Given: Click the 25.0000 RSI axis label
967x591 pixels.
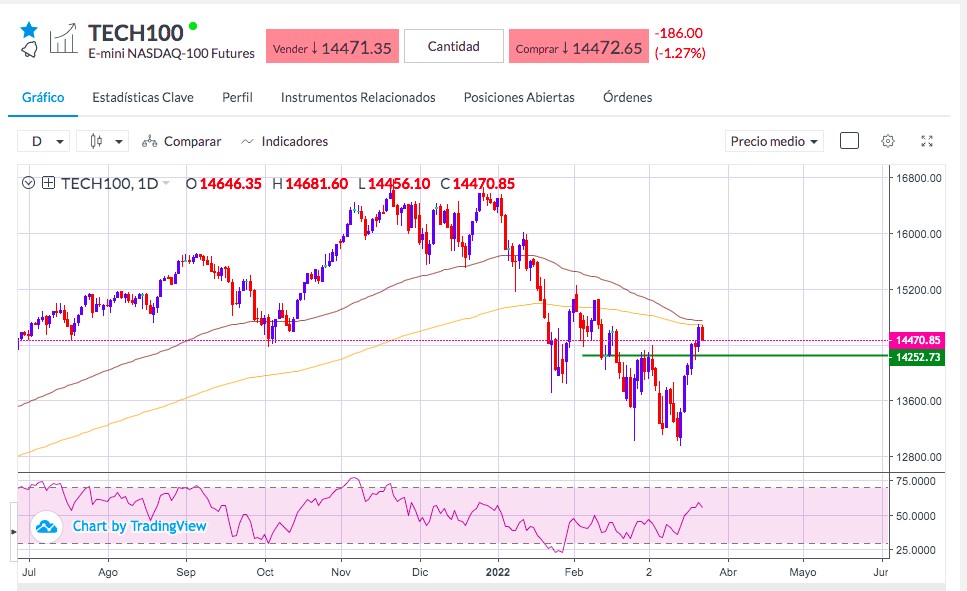Looking at the screenshot, I should tap(915, 550).
